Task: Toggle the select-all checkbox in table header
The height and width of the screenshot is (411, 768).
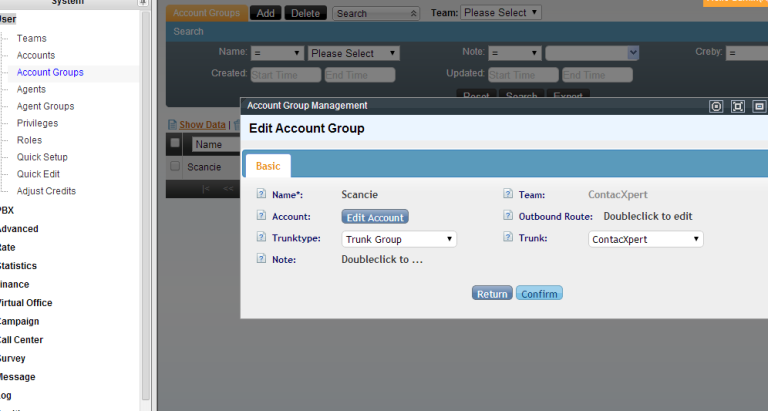Action: [x=175, y=144]
